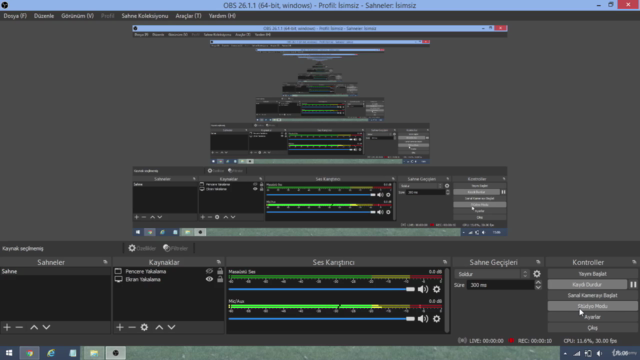This screenshot has height=360, width=640.
Task: Move source down in Kaynaklar panel
Action: coord(172,327)
